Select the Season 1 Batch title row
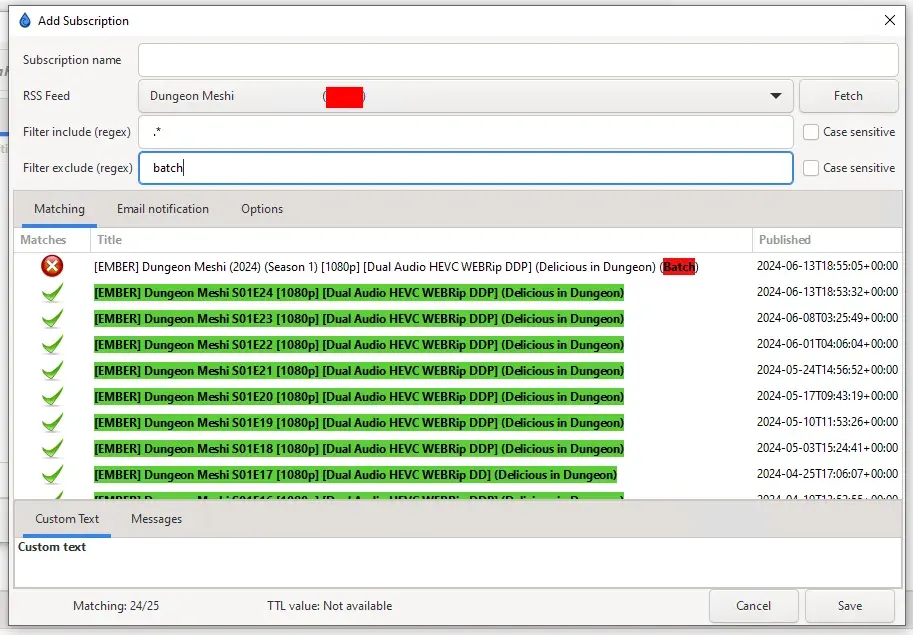This screenshot has width=913, height=635. tap(396, 267)
